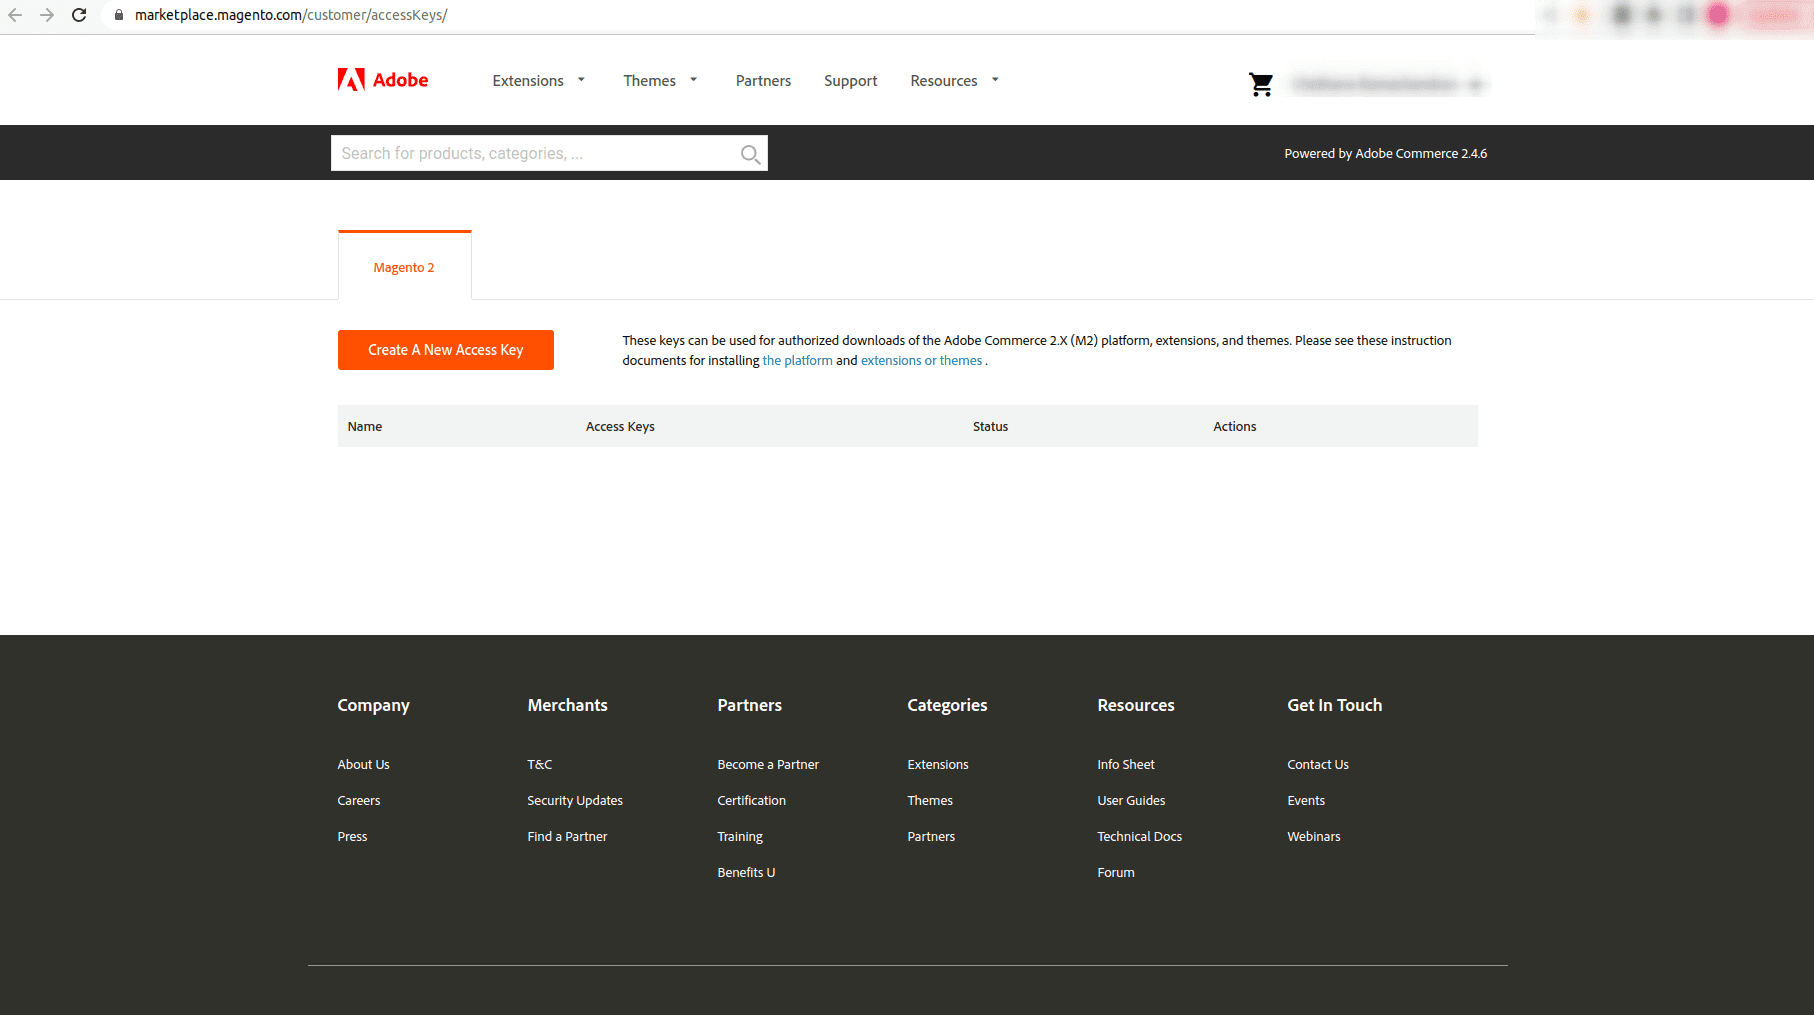Open Security Updates footer link
This screenshot has height=1015, width=1814.
click(x=575, y=801)
